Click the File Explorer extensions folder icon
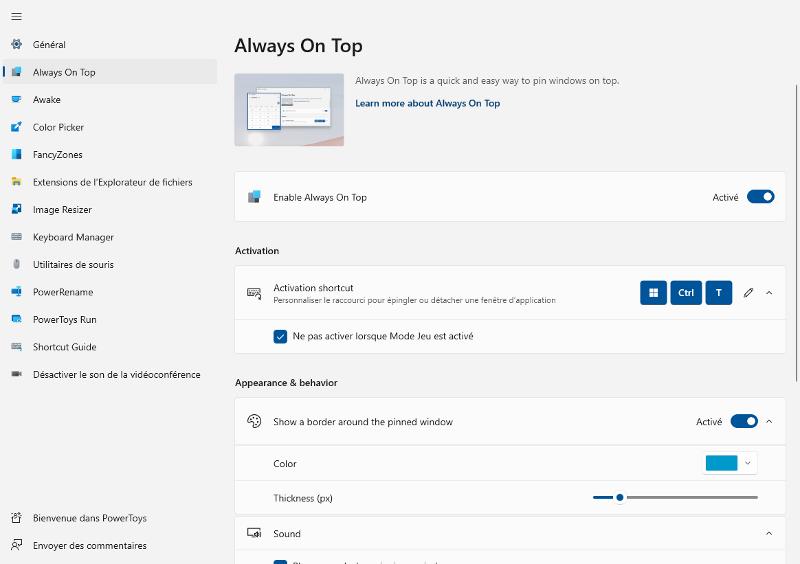800x564 pixels. click(16, 182)
